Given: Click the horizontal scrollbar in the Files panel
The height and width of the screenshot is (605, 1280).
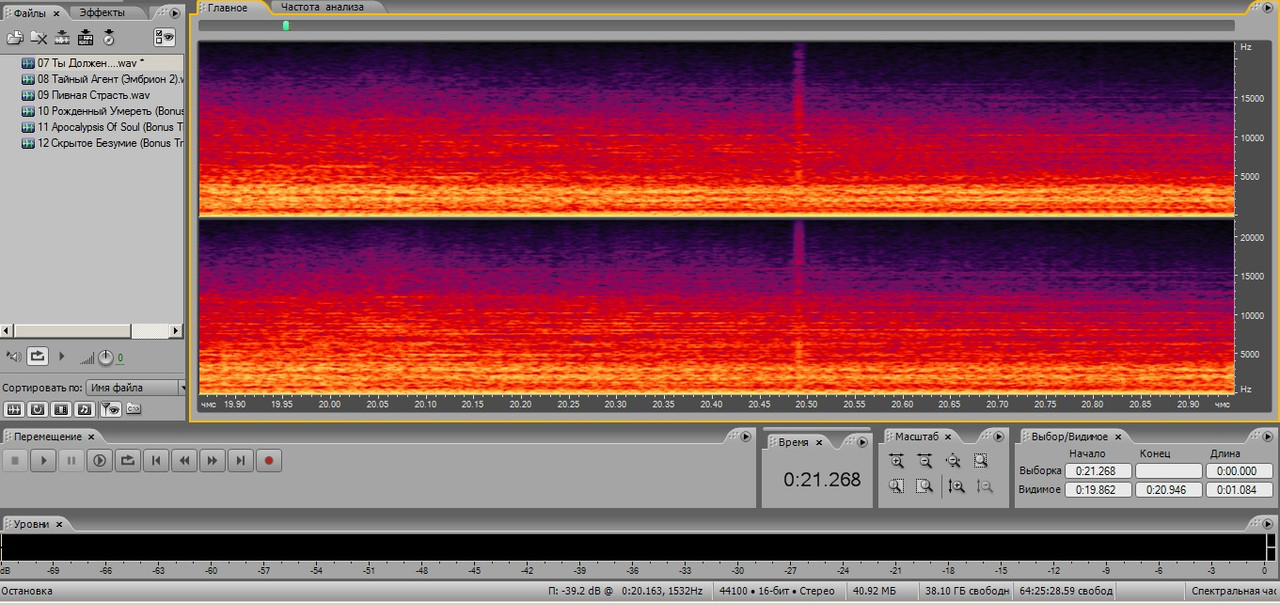Looking at the screenshot, I should point(92,331).
